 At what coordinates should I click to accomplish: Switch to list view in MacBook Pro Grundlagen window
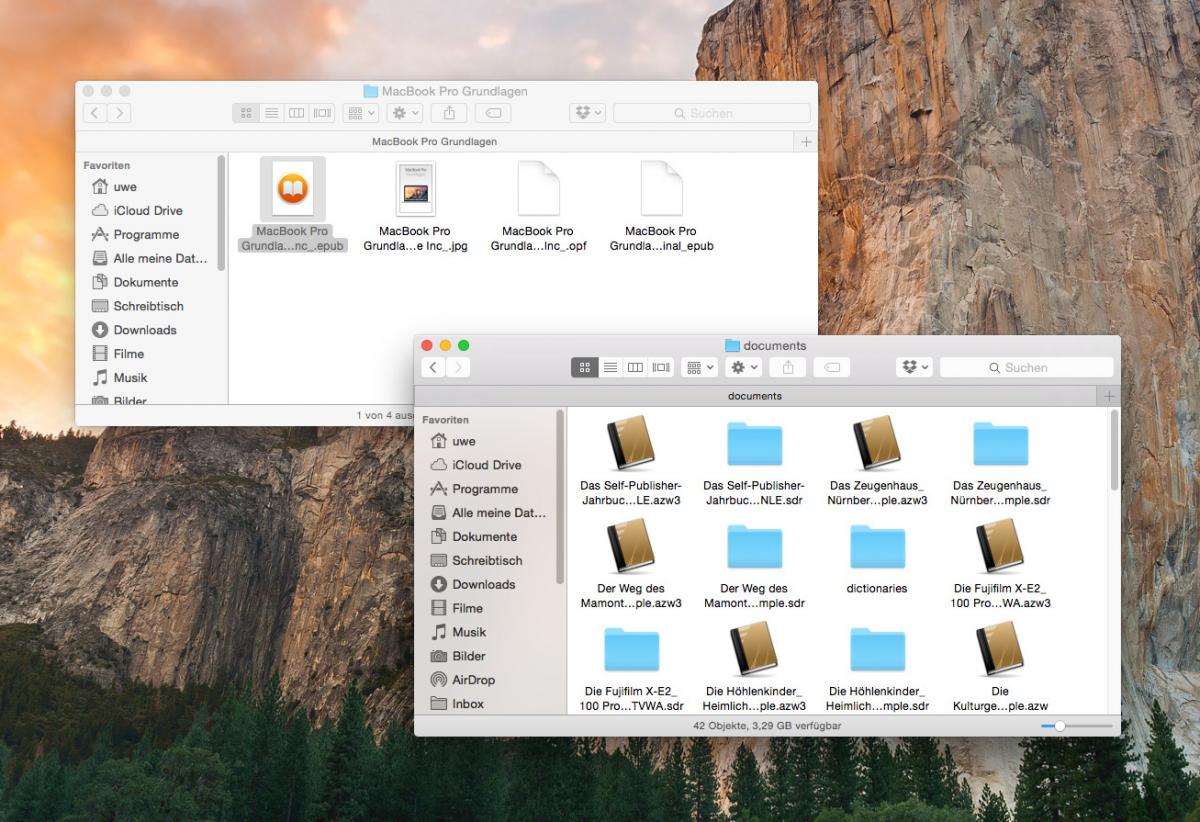pos(272,114)
